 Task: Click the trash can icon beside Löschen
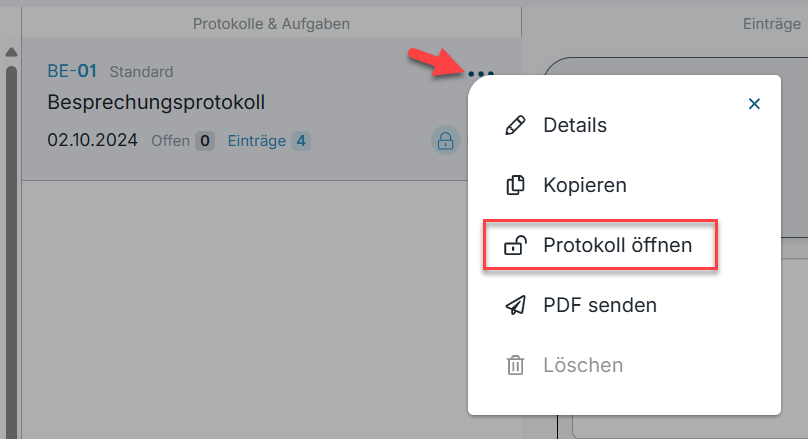coord(515,365)
